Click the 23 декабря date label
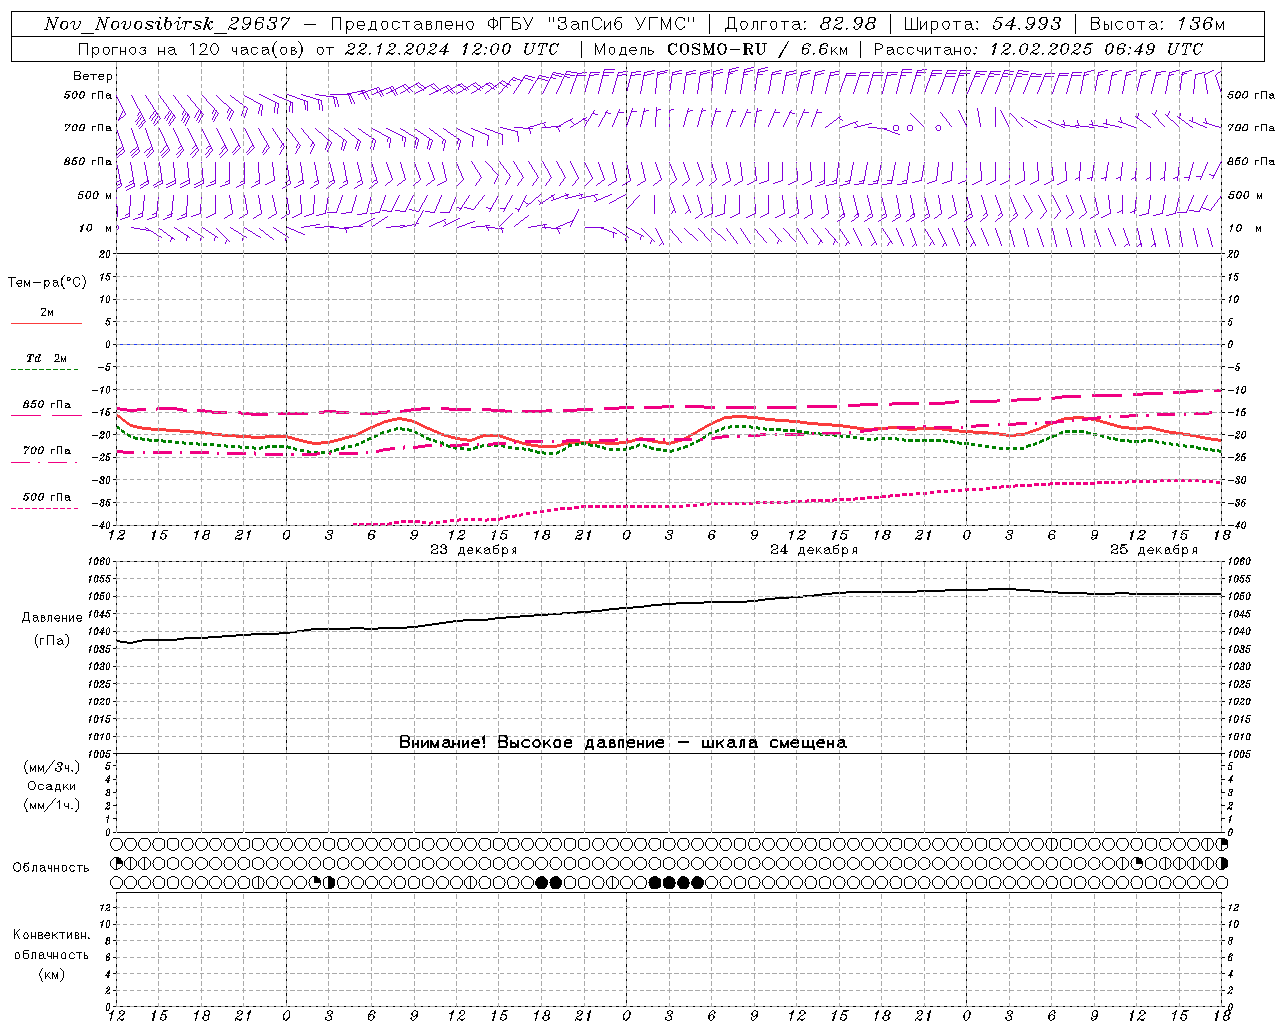 coord(473,550)
